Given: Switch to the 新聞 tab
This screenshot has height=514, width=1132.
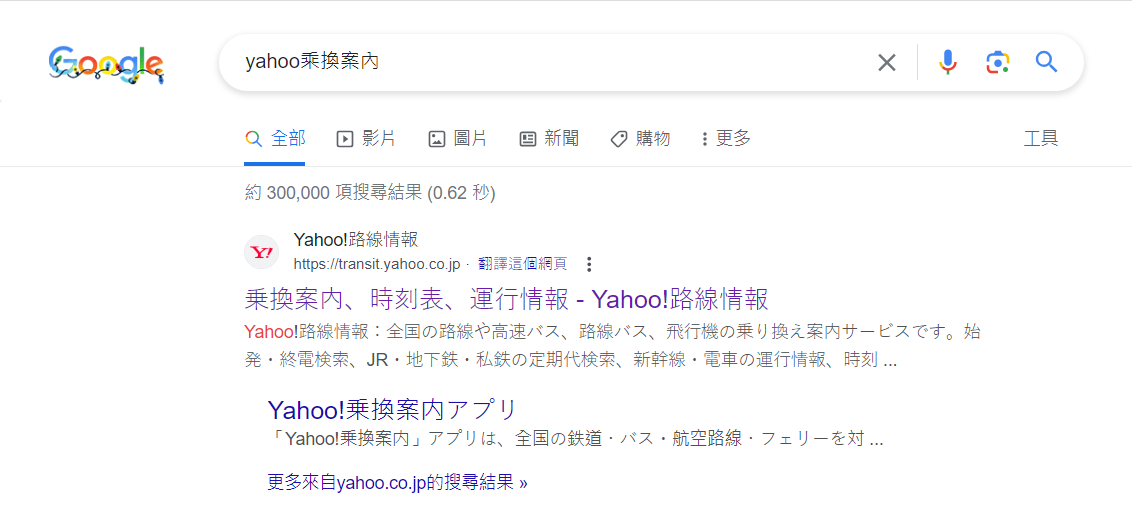Looking at the screenshot, I should click(x=549, y=139).
